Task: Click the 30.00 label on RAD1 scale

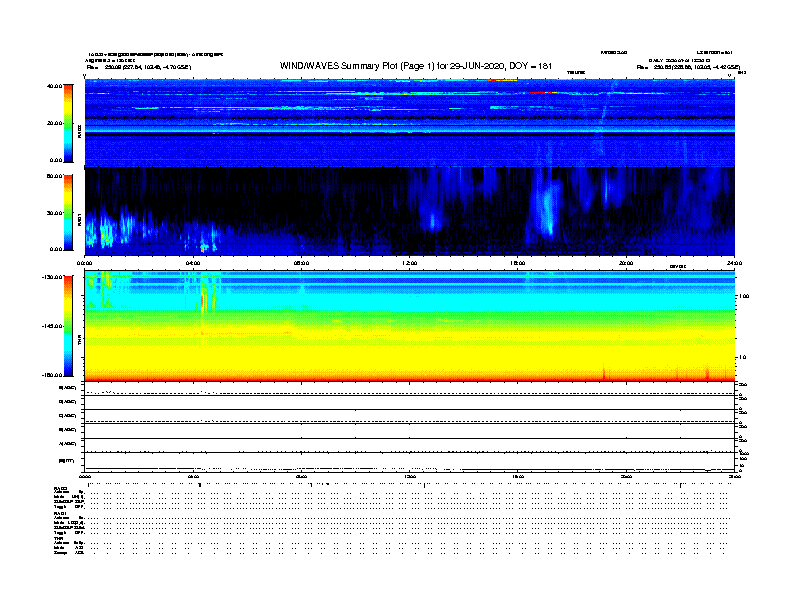Action: (54, 213)
